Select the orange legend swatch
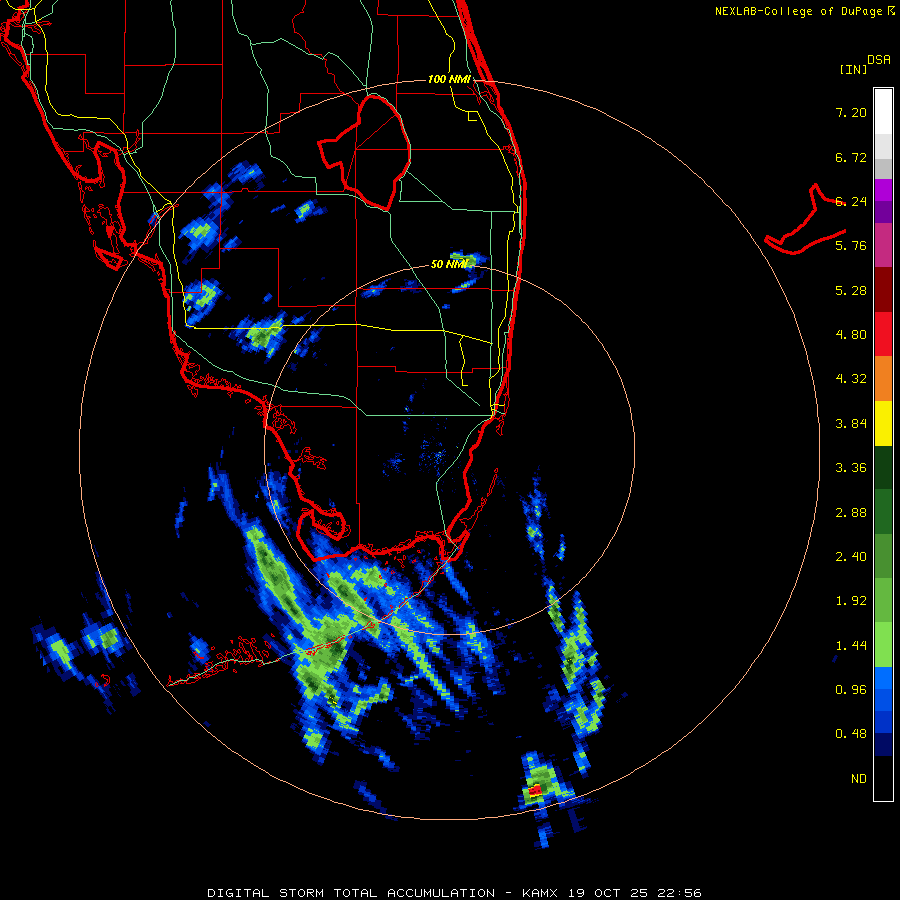Screen dimensions: 900x900 click(x=883, y=378)
